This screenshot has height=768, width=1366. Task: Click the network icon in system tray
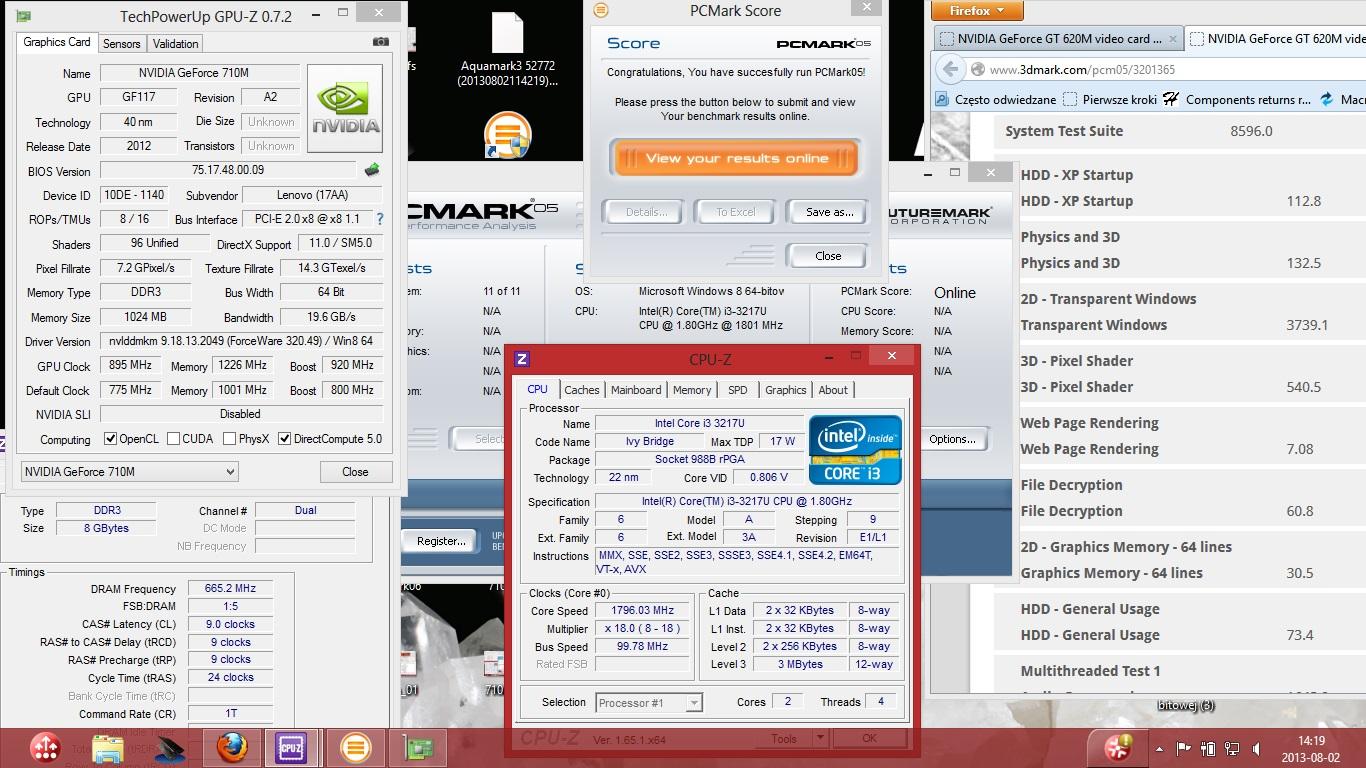tap(1232, 748)
